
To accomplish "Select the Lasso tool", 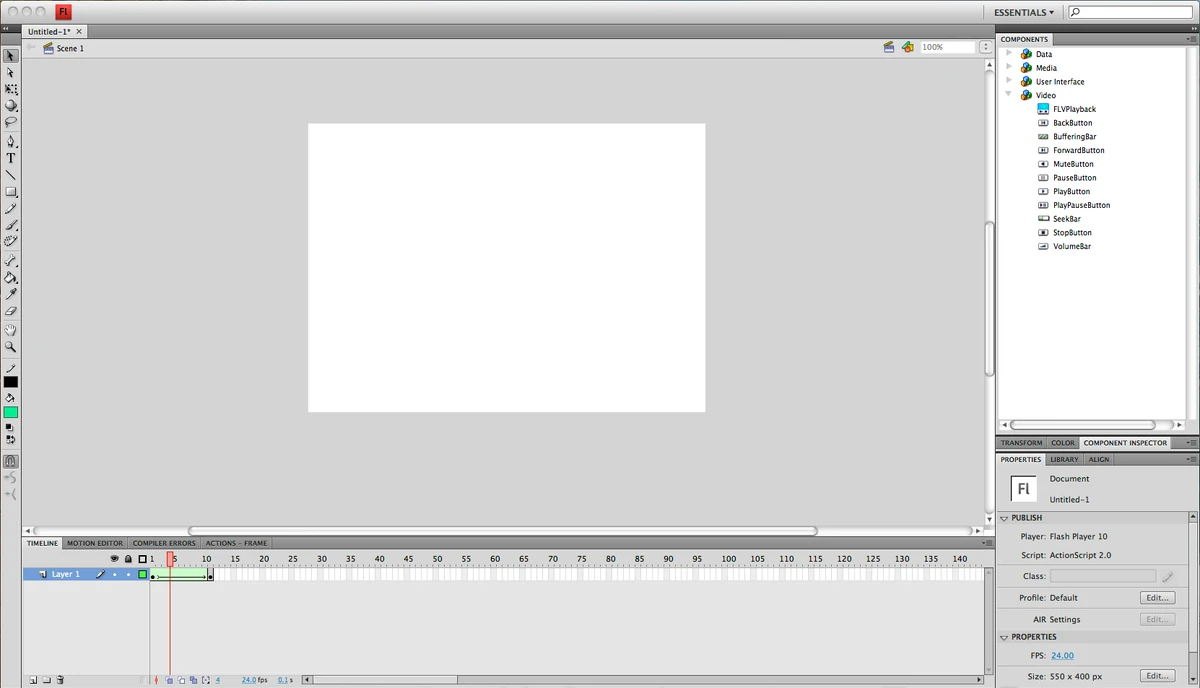I will pos(11,124).
